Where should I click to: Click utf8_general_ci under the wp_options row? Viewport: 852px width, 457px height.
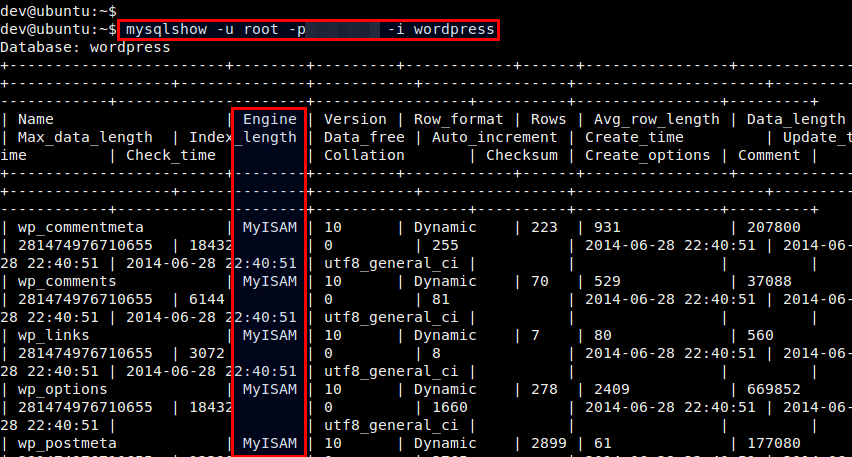coord(391,425)
